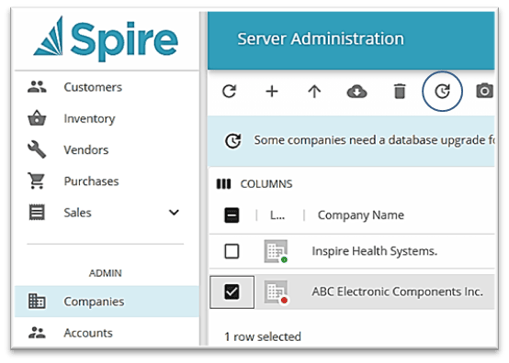Expand the Sales menu chevron
509x363 pixels.
click(x=174, y=213)
